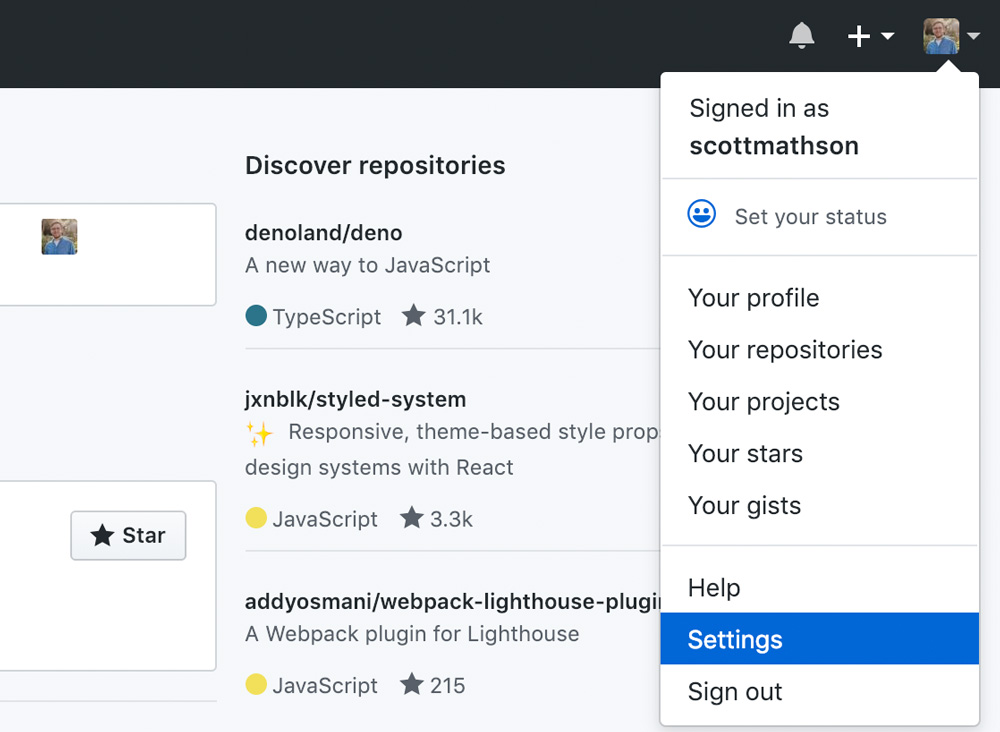Collapse the user menu dropdown arrow
Screen dimensions: 1000x732
973,36
